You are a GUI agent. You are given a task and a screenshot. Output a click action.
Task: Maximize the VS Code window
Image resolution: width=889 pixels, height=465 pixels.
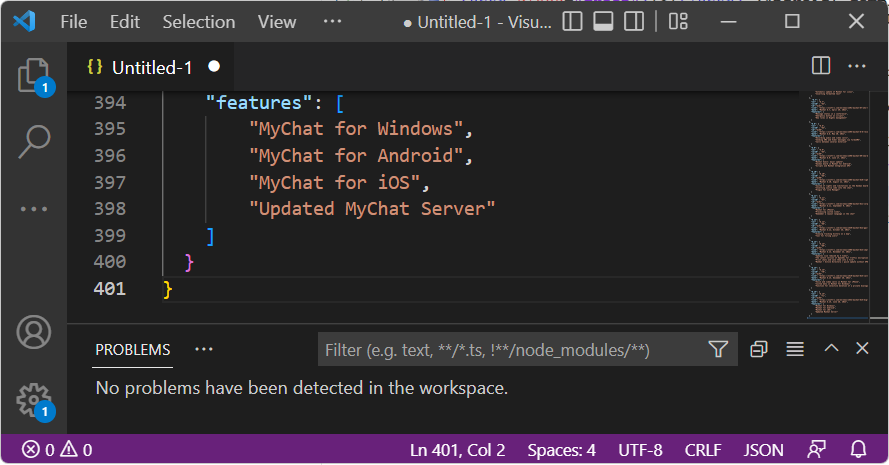pos(792,22)
